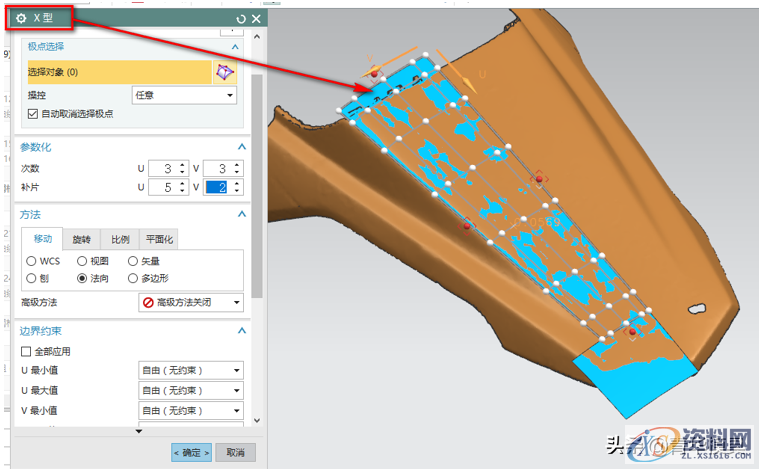Click the 确定 button
Image resolution: width=759 pixels, height=469 pixels.
191,452
